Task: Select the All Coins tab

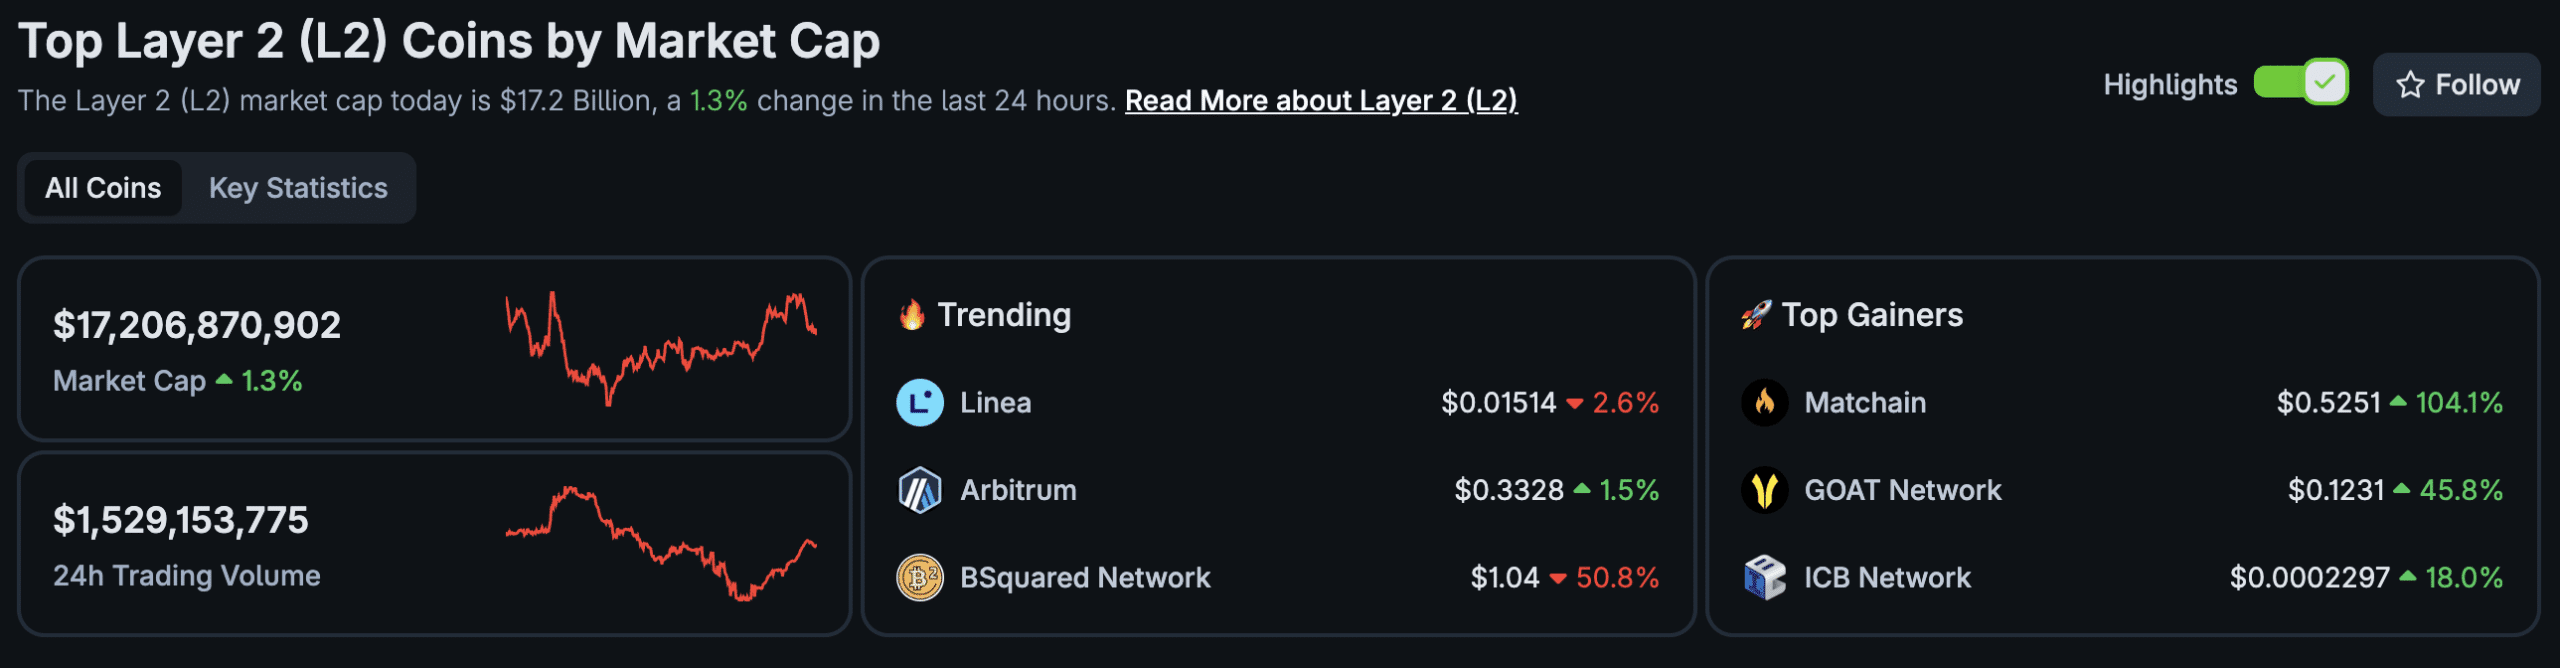Action: pos(103,188)
